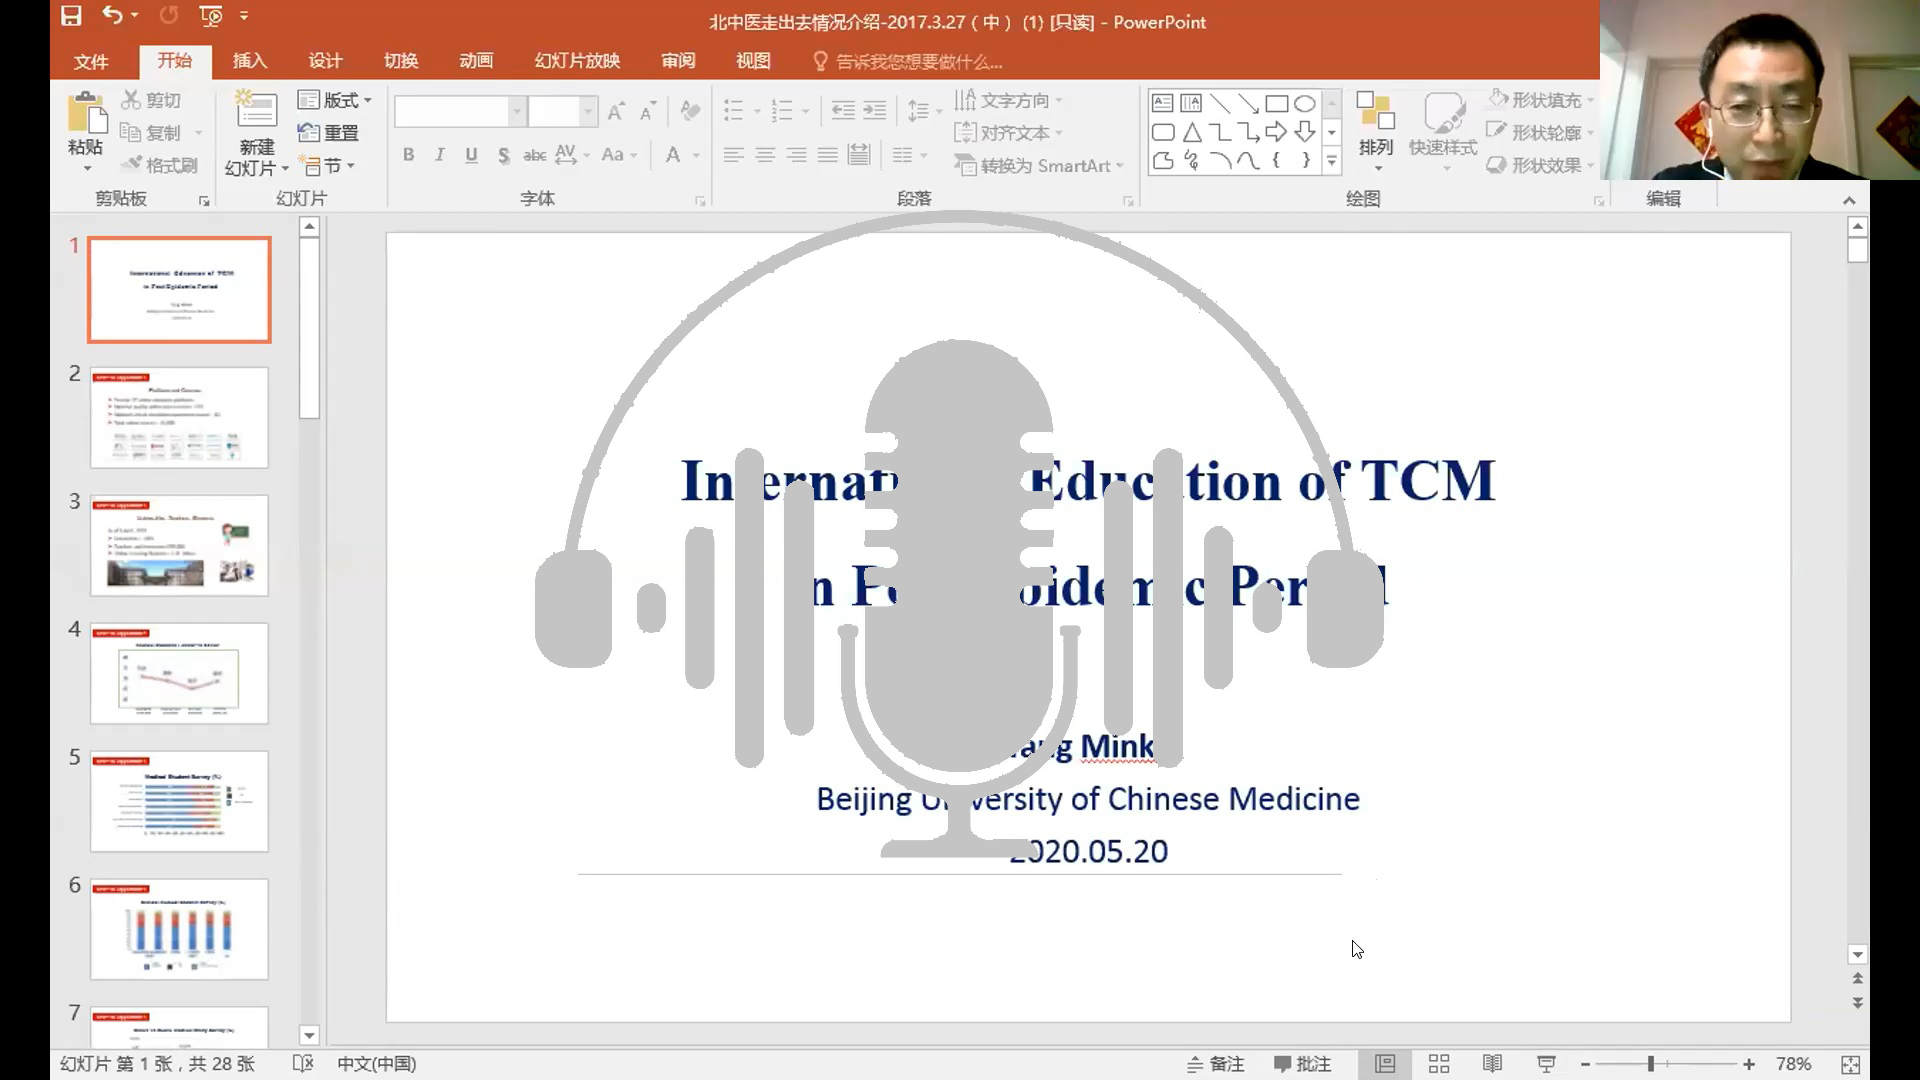The height and width of the screenshot is (1080, 1920).
Task: Switch to Reading view icon
Action: 1492,1064
